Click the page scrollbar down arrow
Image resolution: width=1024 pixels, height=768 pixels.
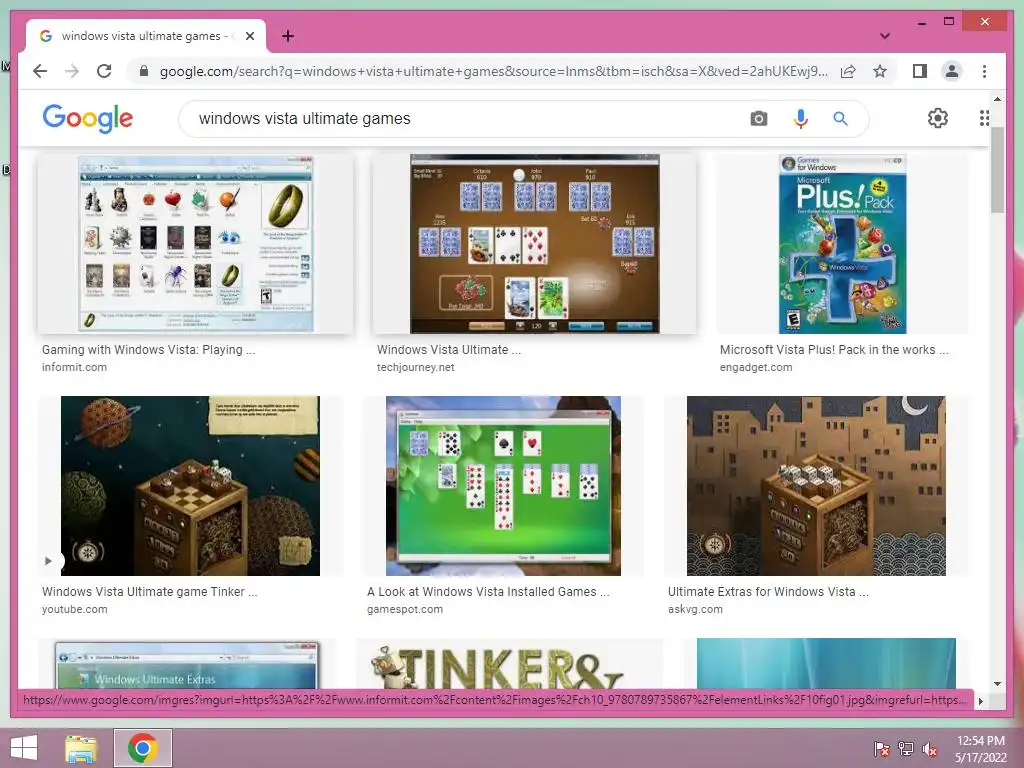click(x=997, y=684)
